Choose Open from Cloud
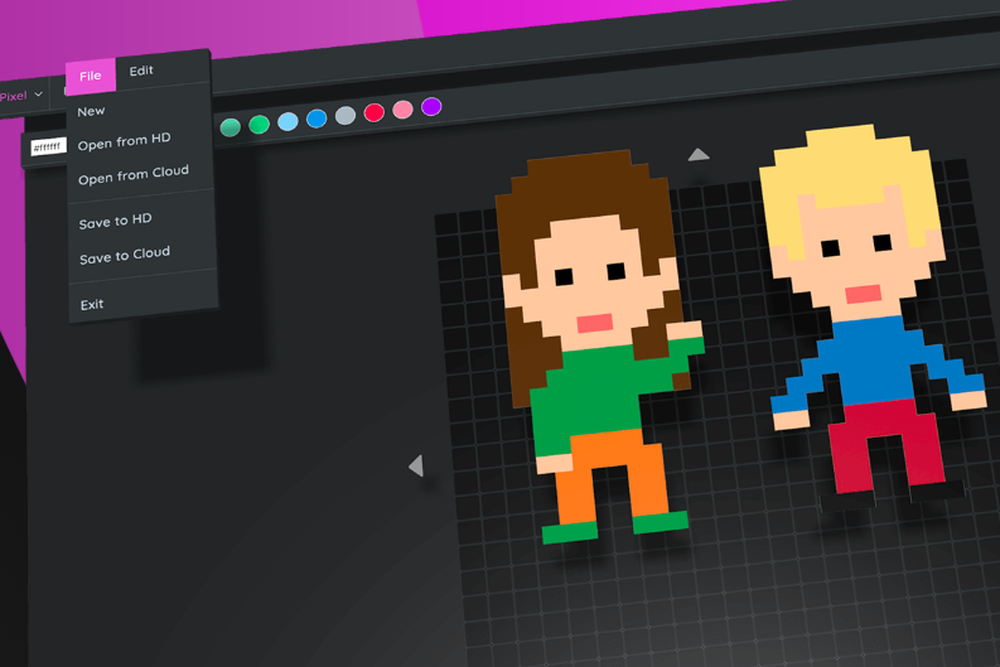The height and width of the screenshot is (667, 1000). [x=132, y=171]
